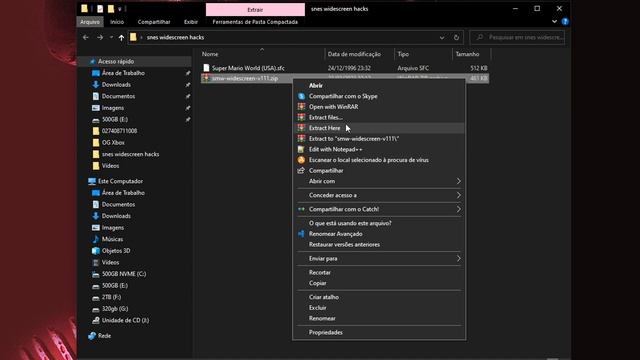This screenshot has height=360, width=640.
Task: Click WinRAR icon beside Extract Here
Action: click(x=301, y=128)
